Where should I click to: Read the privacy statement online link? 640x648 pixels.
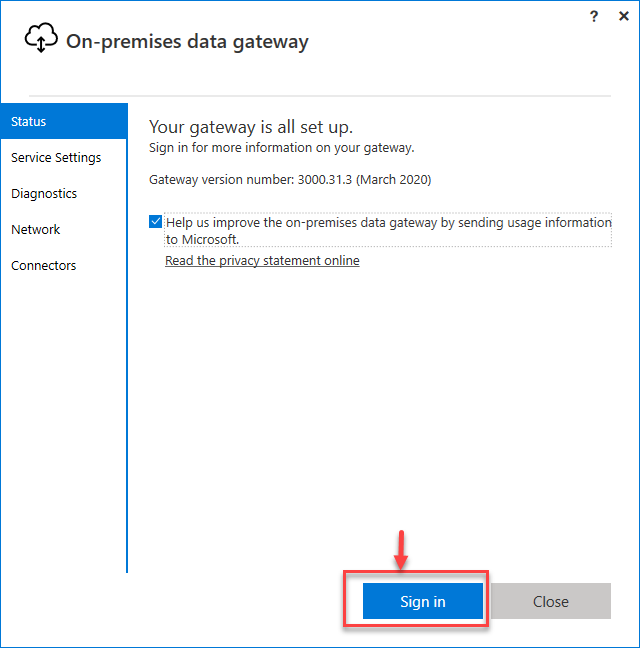(x=262, y=261)
